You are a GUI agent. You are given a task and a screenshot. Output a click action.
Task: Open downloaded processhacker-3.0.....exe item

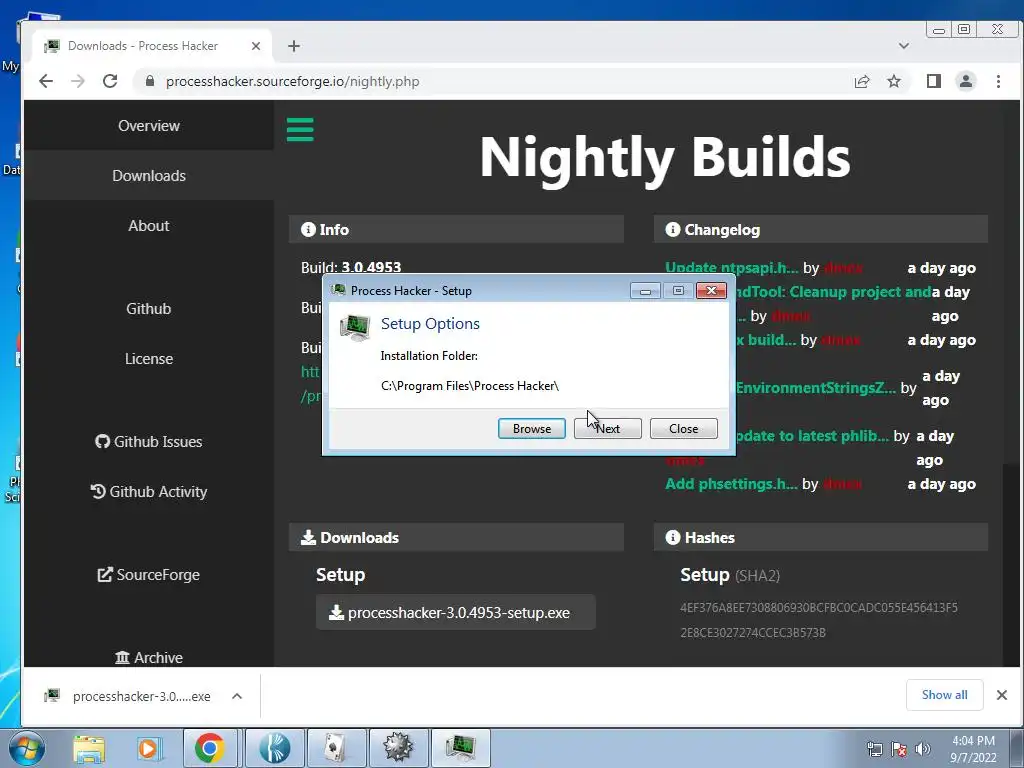(129, 696)
